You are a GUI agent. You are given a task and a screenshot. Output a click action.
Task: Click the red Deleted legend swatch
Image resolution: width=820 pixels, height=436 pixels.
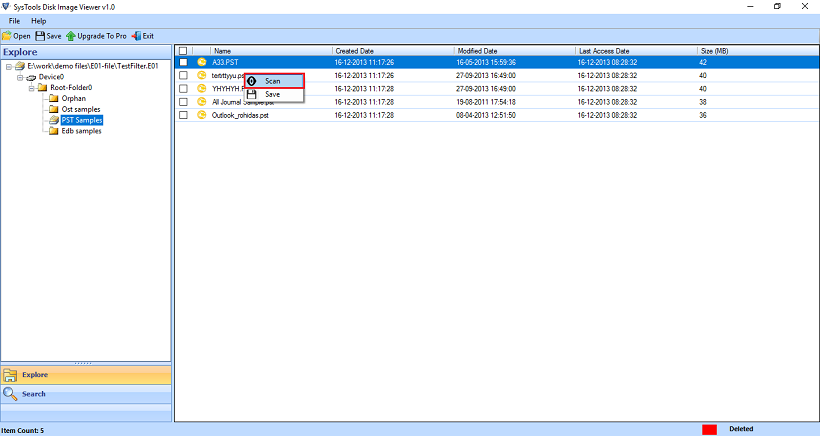point(709,429)
